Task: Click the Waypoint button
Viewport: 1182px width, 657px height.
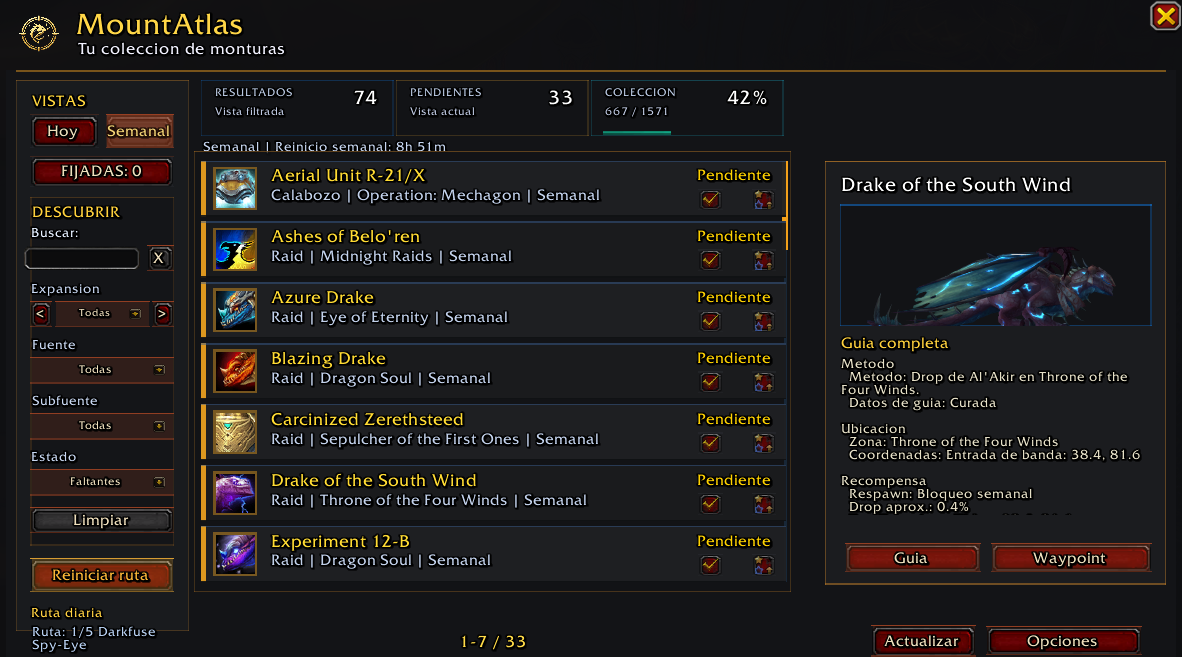Action: pos(1070,558)
